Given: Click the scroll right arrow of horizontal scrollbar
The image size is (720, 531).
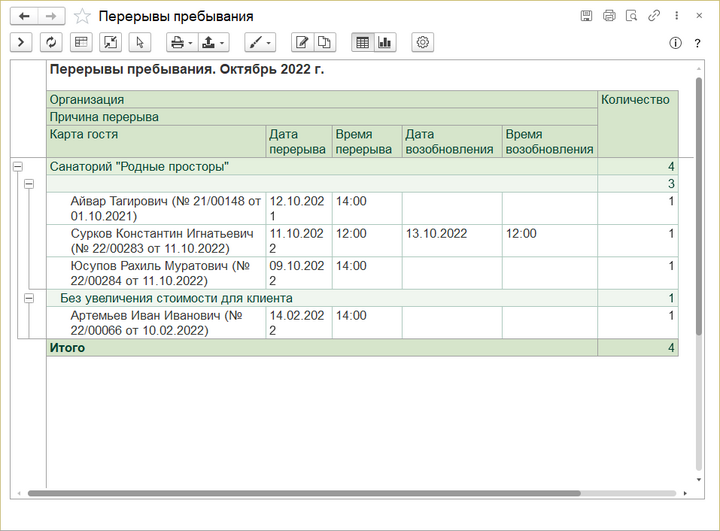Looking at the screenshot, I should pos(685,493).
